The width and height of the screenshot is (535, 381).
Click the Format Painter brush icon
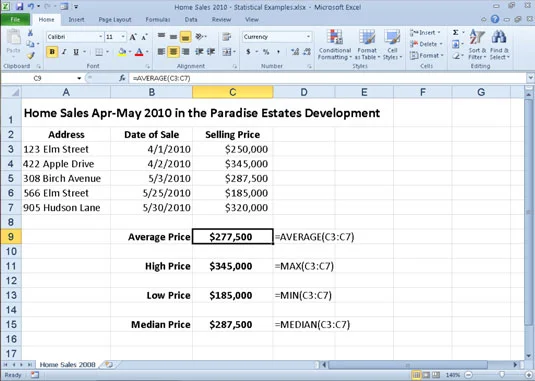click(x=31, y=55)
